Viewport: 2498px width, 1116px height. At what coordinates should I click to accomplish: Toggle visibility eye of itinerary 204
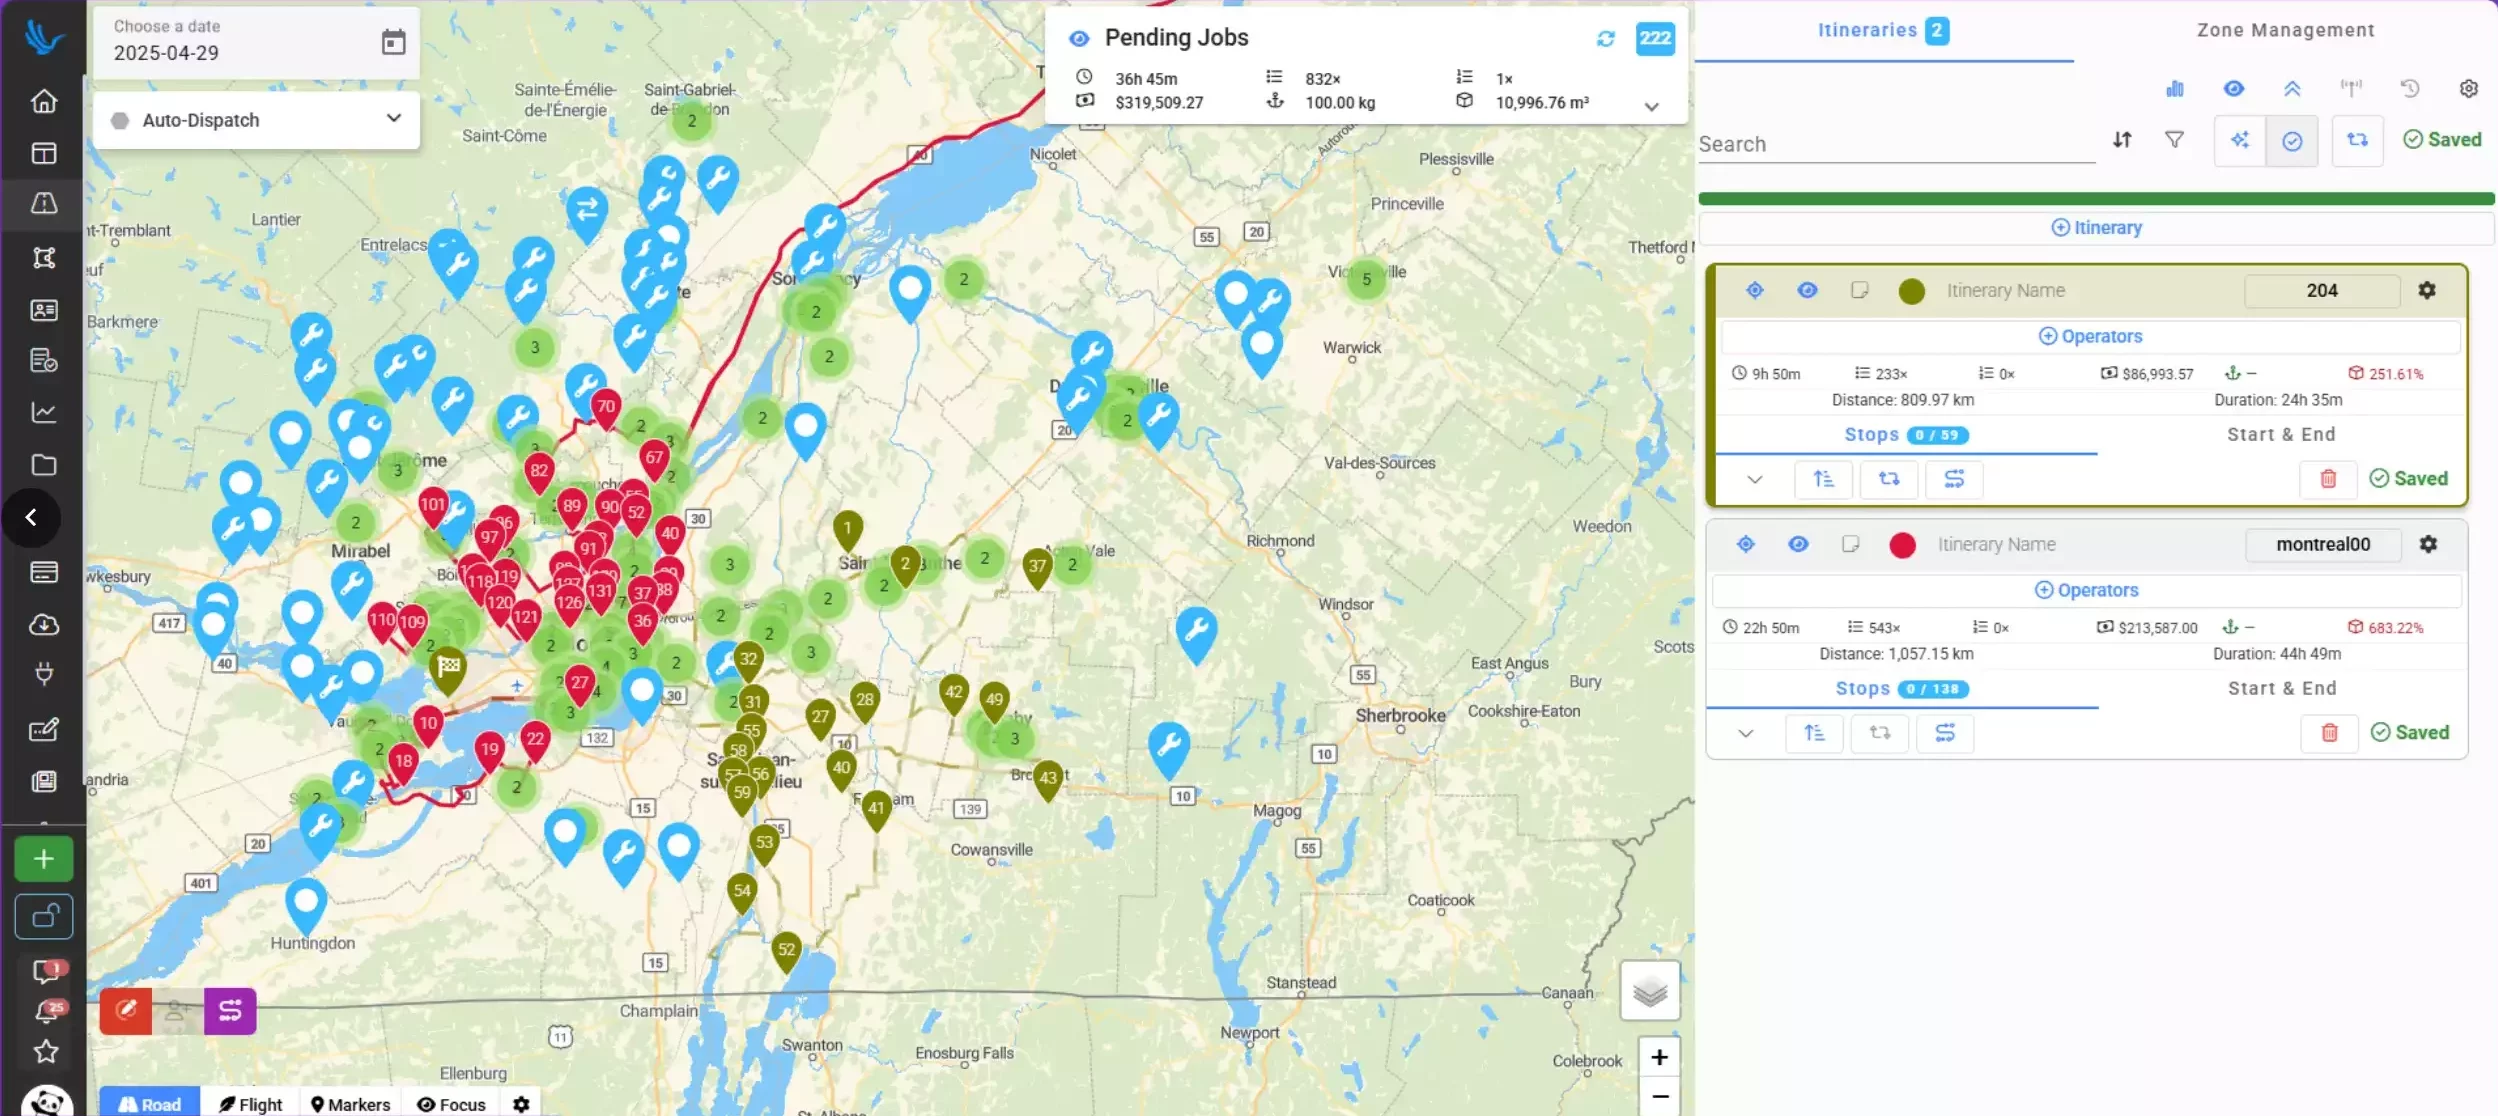pyautogui.click(x=1807, y=290)
